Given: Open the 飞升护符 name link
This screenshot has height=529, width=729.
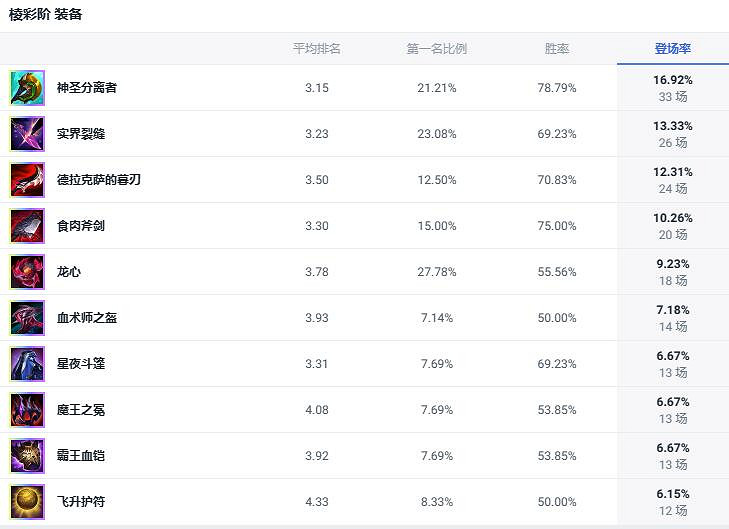Looking at the screenshot, I should click(80, 502).
